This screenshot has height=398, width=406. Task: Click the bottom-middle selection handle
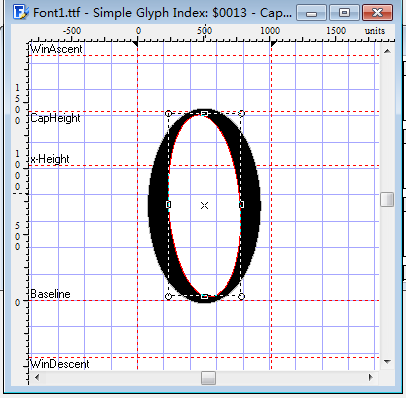tap(205, 296)
